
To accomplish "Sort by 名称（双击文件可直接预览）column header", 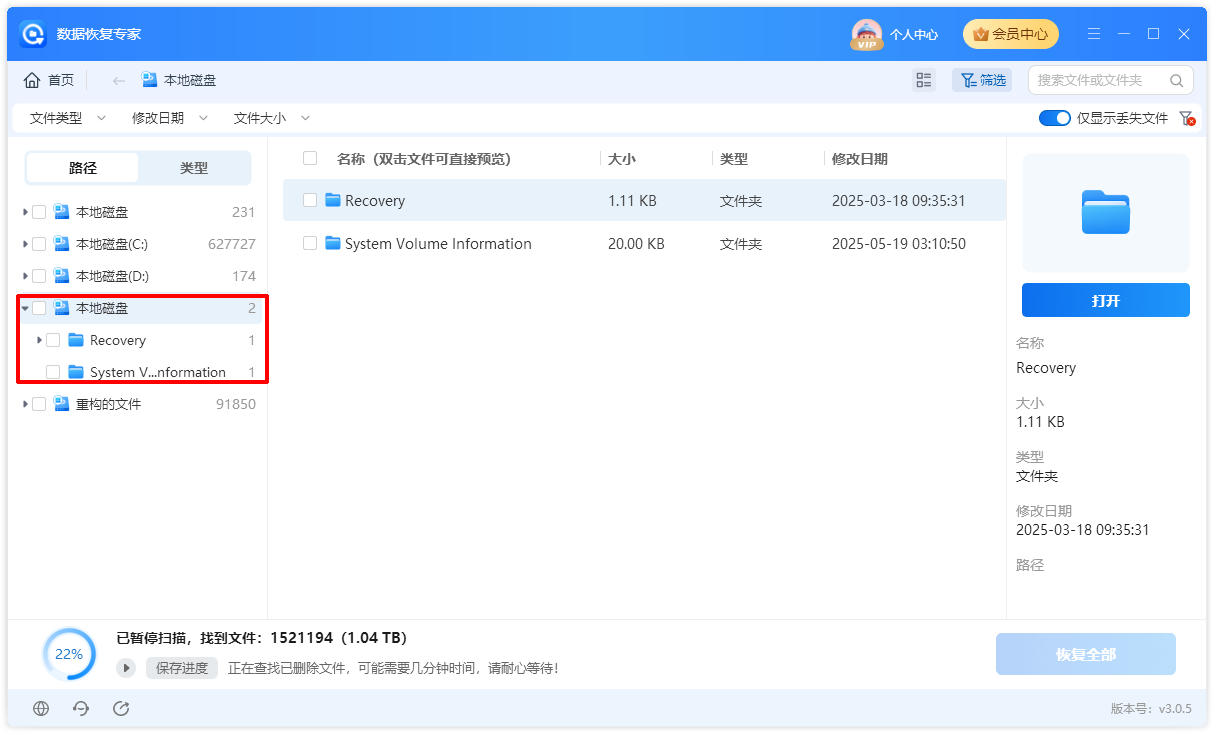I will [x=424, y=158].
